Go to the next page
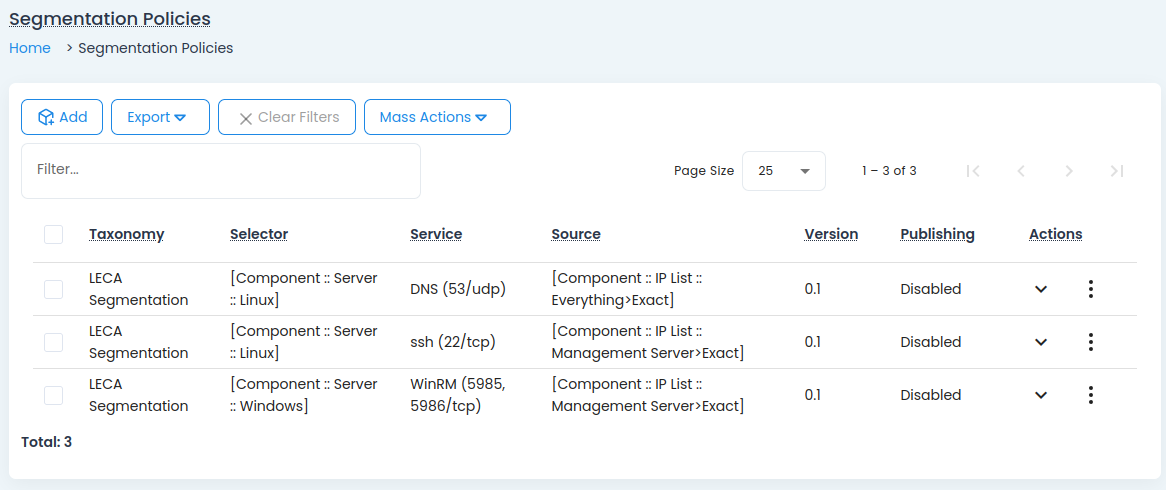This screenshot has height=490, width=1166. click(x=1069, y=171)
